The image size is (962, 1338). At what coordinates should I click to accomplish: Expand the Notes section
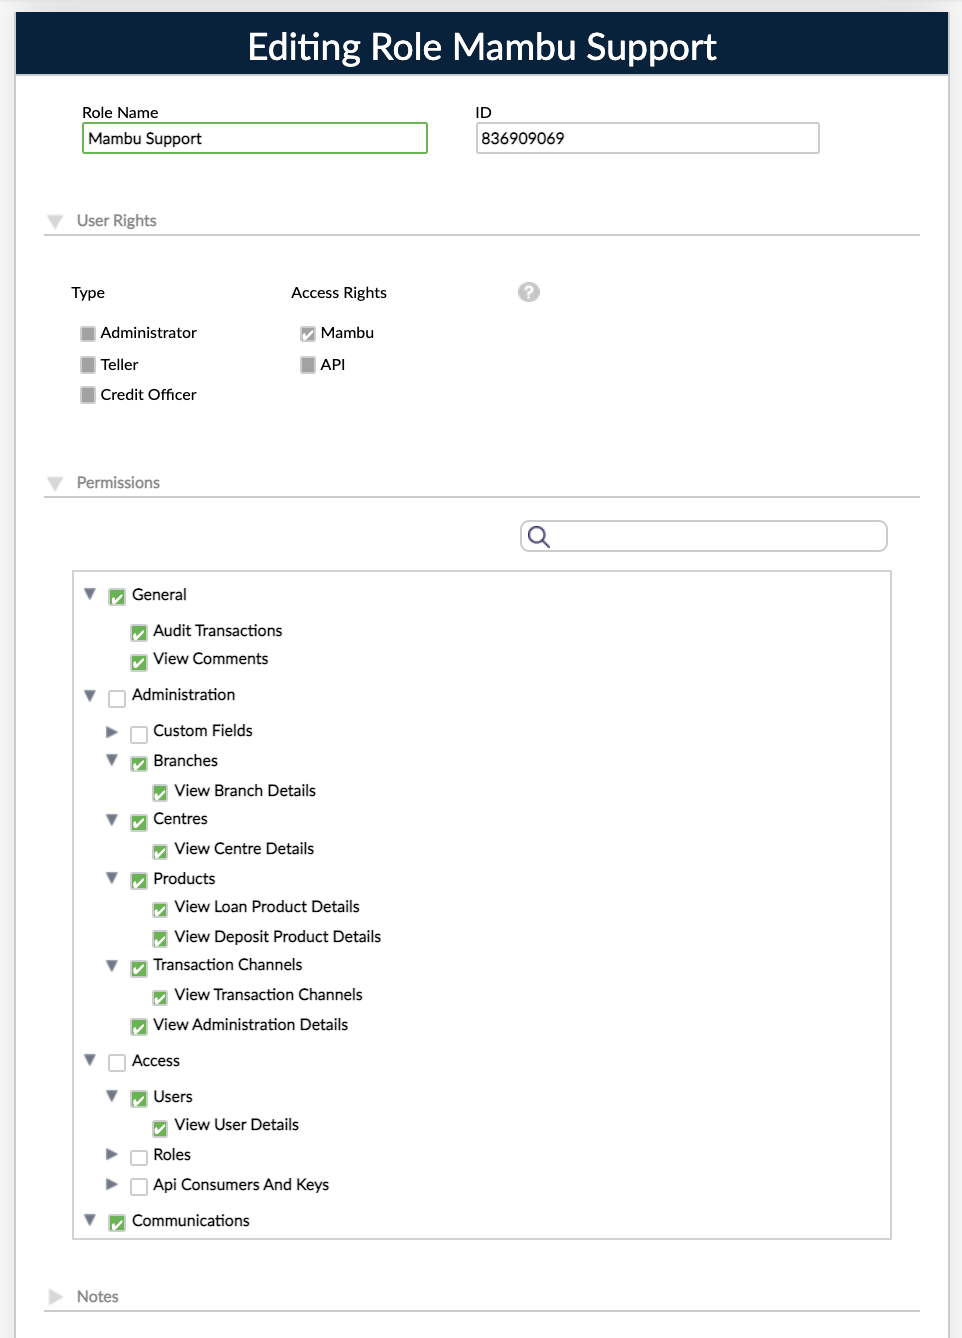tap(56, 1297)
